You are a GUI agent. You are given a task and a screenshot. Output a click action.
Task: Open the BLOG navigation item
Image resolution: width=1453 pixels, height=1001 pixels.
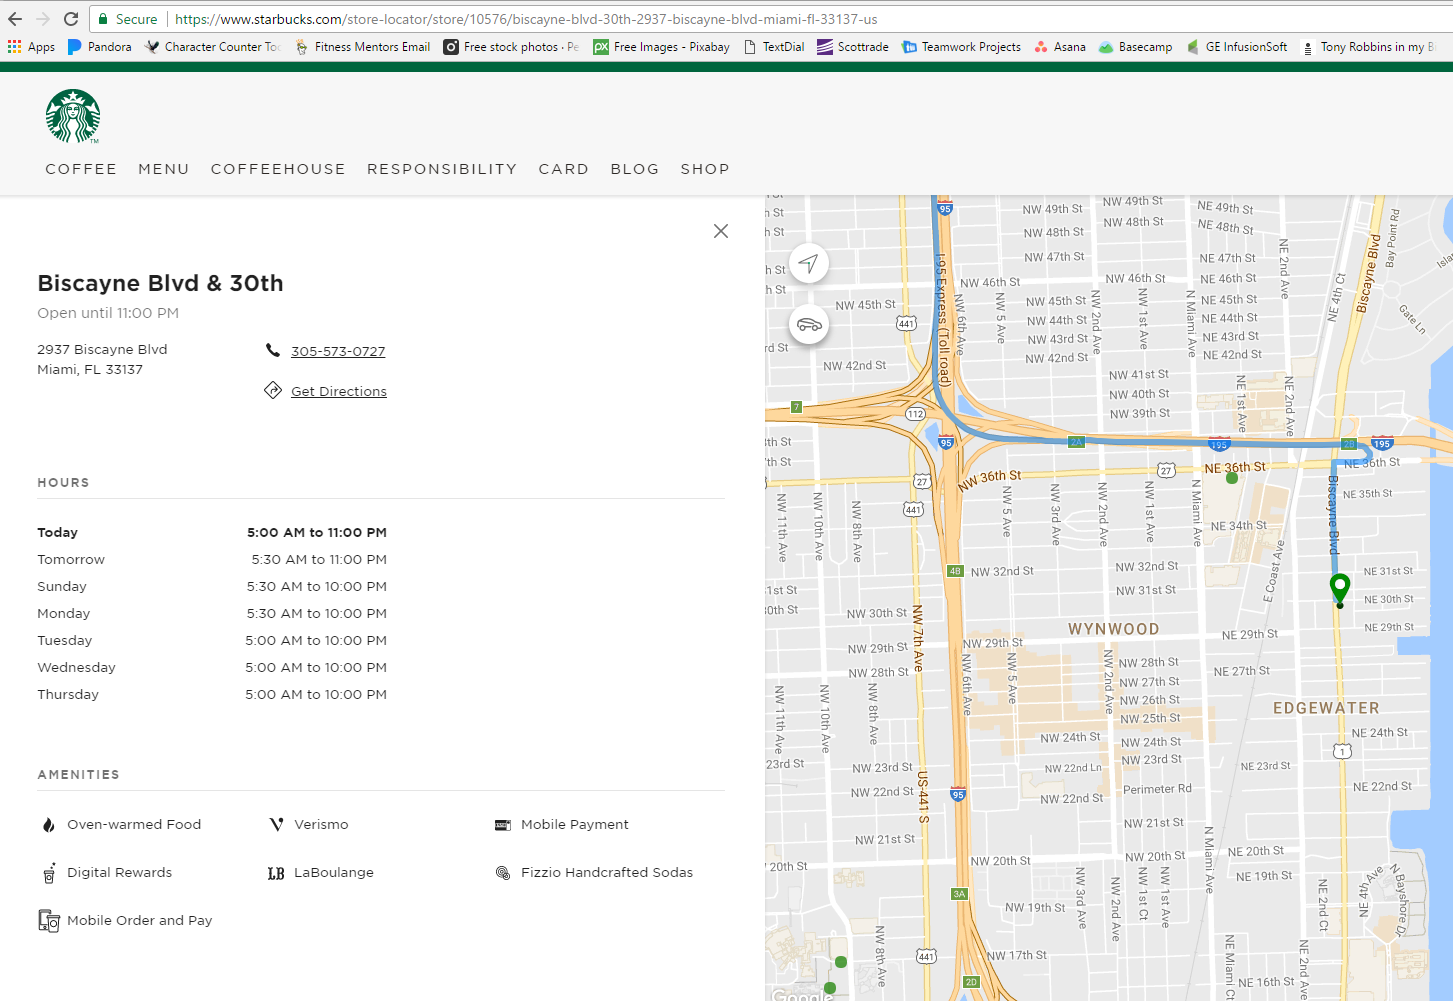pos(635,169)
